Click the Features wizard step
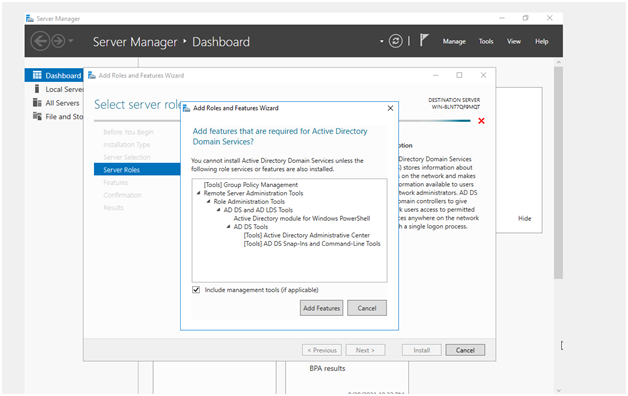This screenshot has width=628, height=396. 115,182
